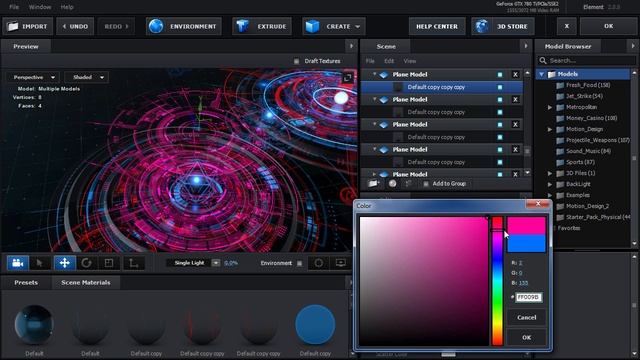Toggle visibility square of topmost Plane Model
The height and width of the screenshot is (360, 640).
pyautogui.click(x=500, y=75)
